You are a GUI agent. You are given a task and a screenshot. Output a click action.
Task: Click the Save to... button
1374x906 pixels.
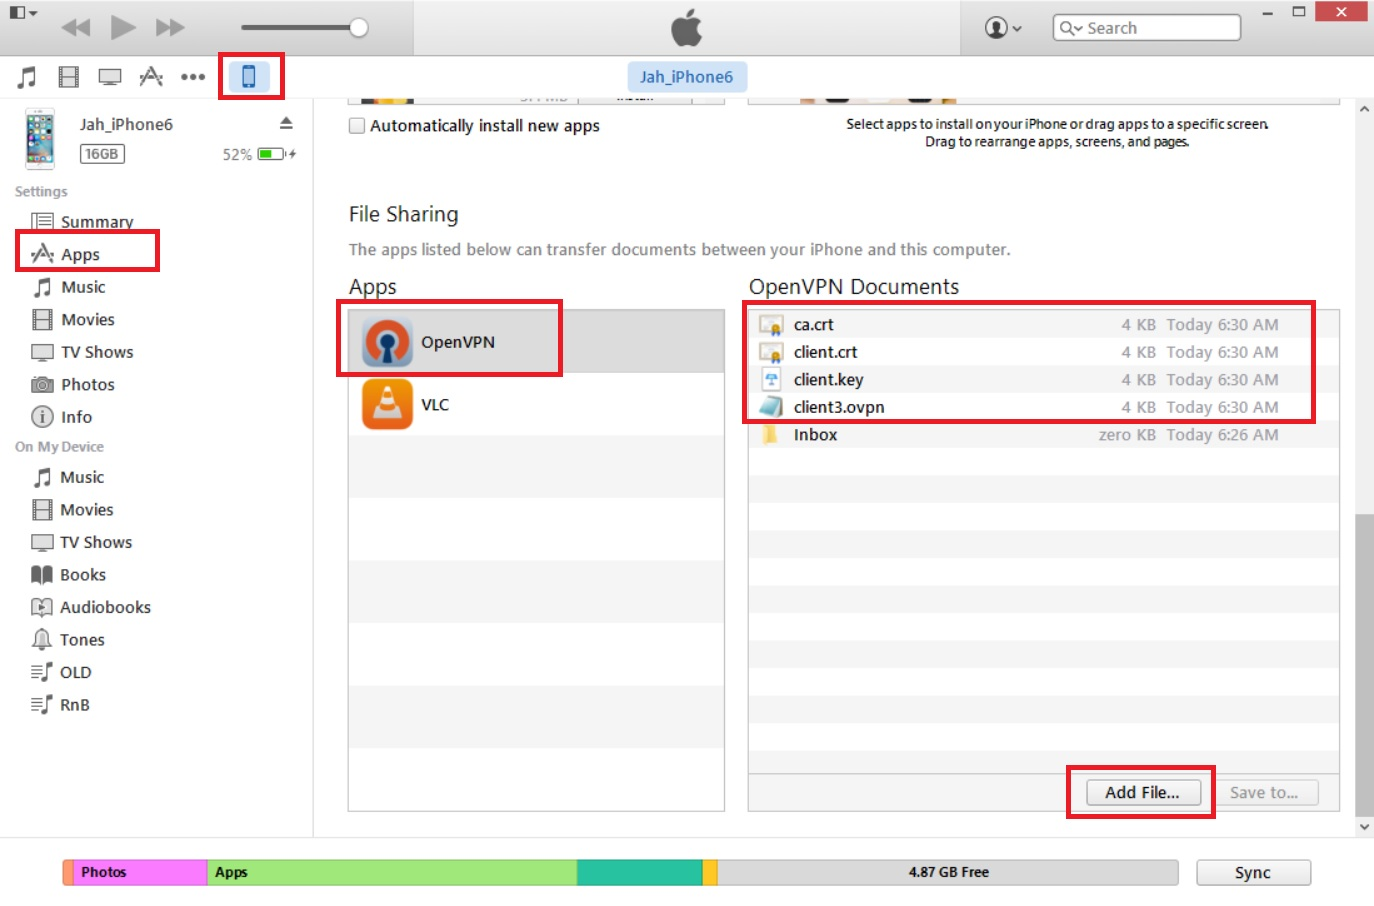(1264, 792)
